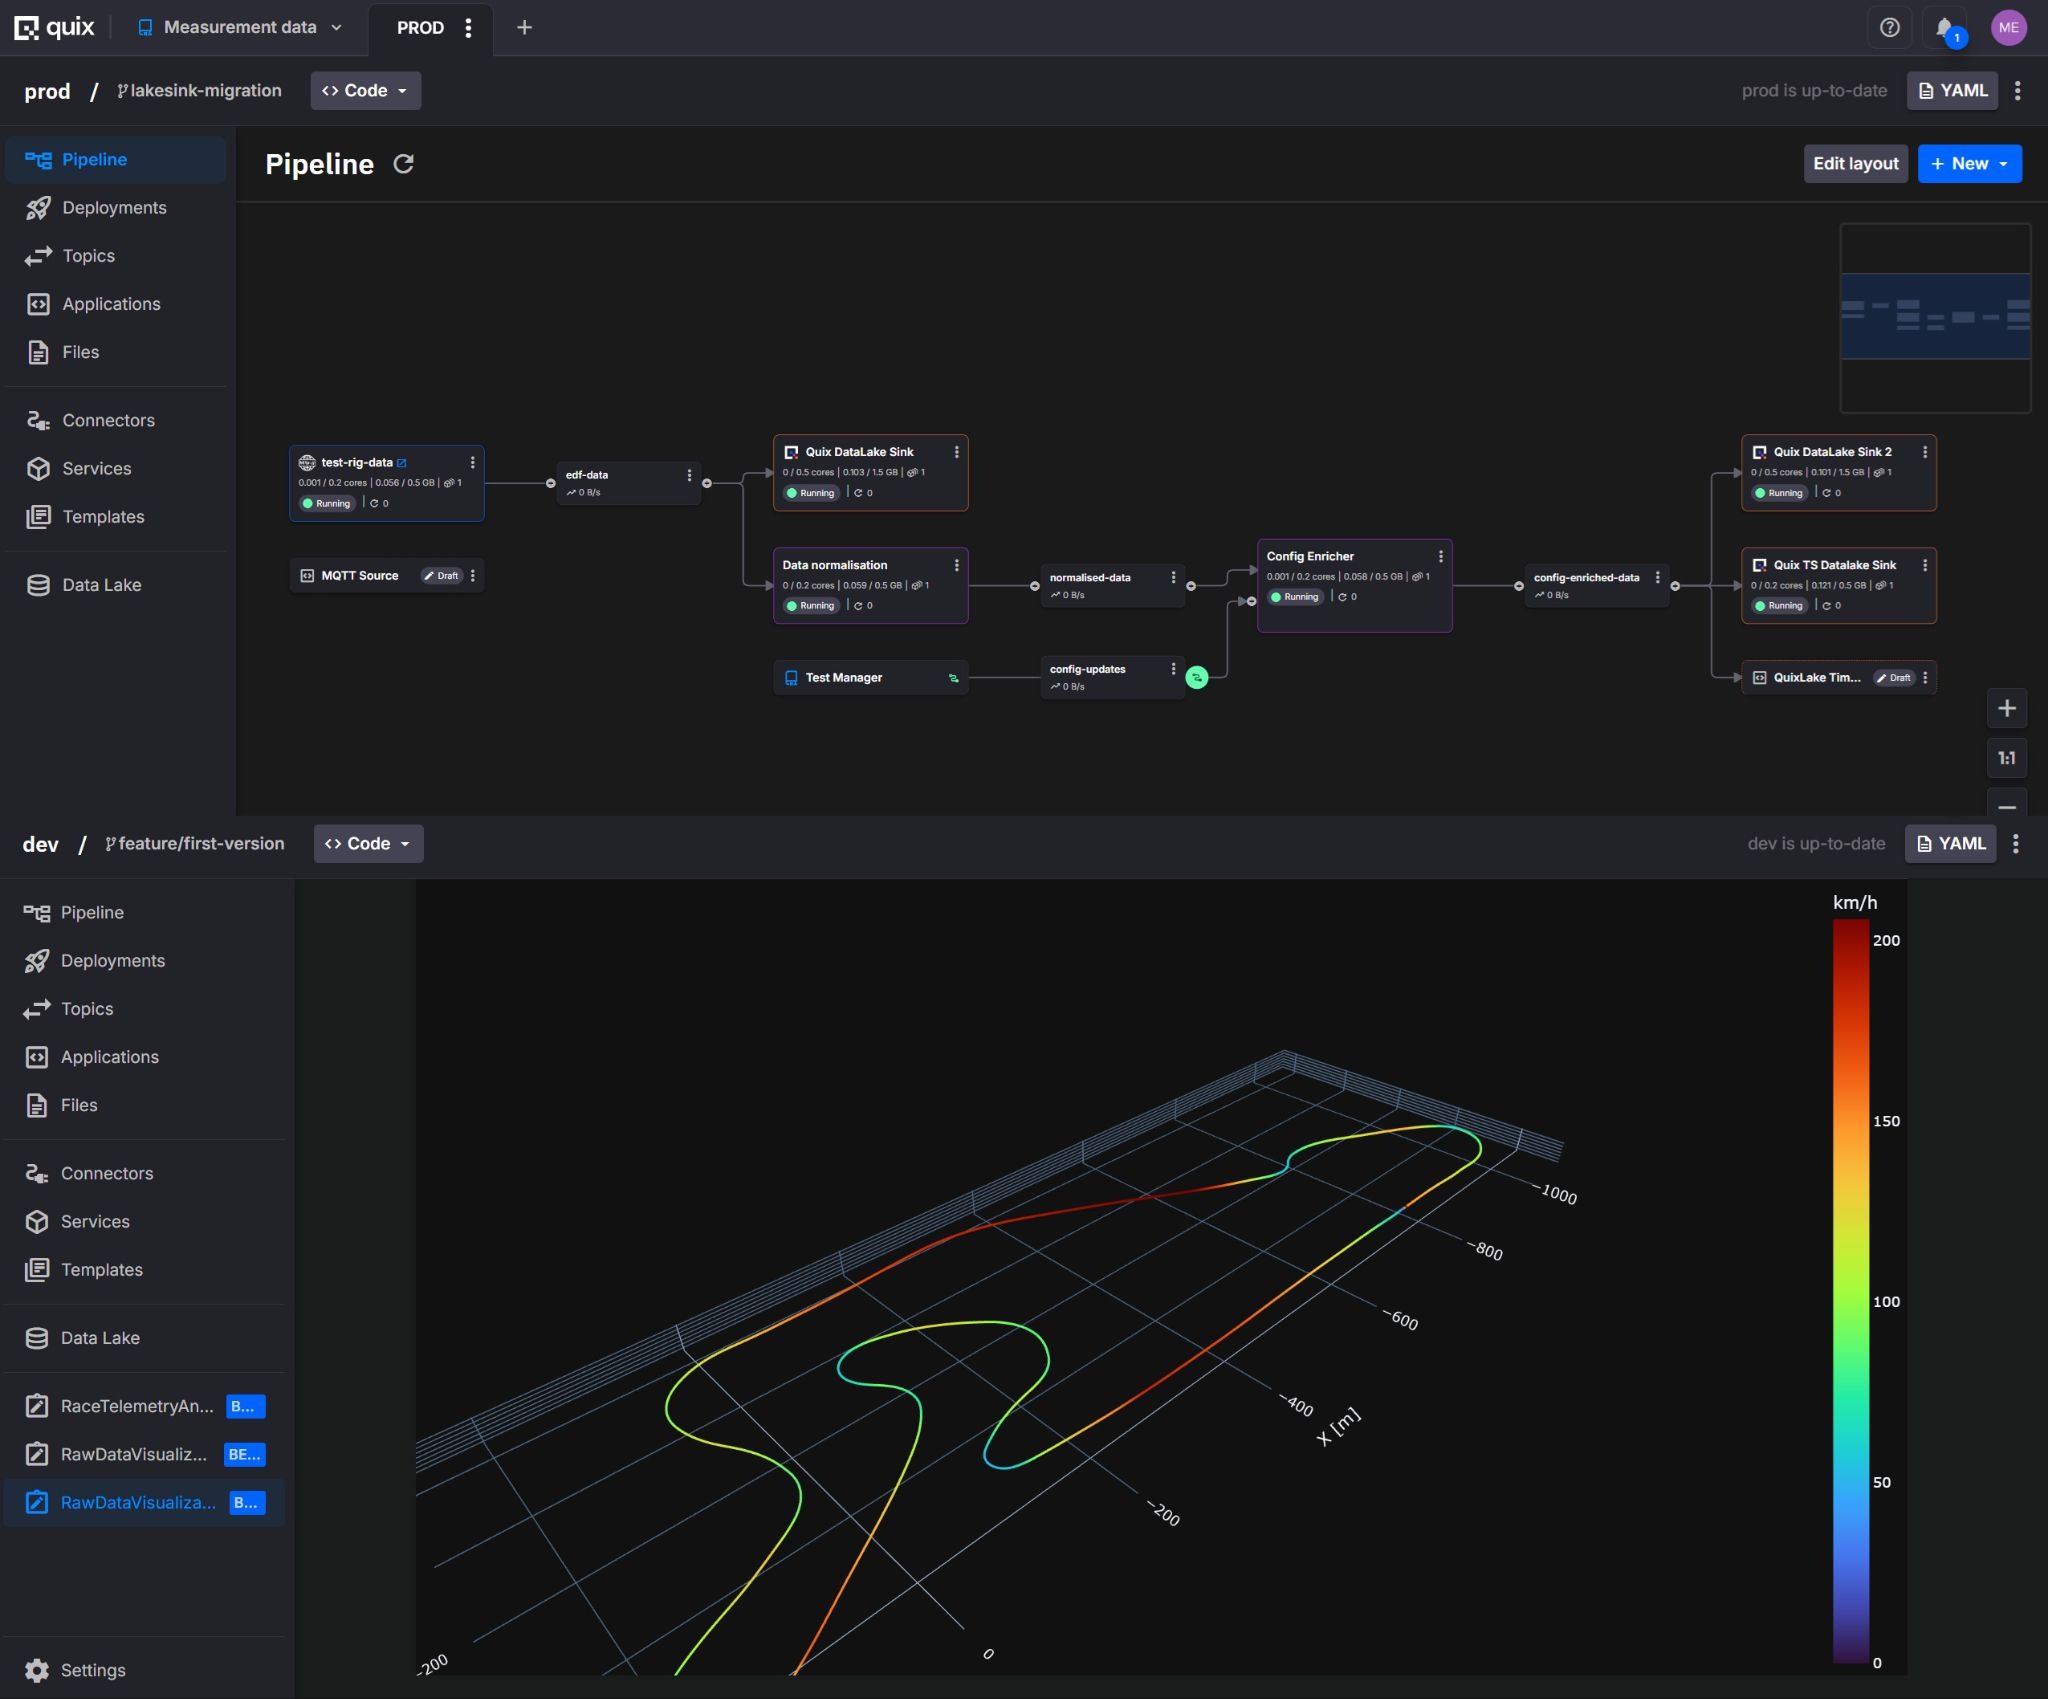Expand the prod Code dropdown
This screenshot has width=2048, height=1699.
(x=365, y=91)
